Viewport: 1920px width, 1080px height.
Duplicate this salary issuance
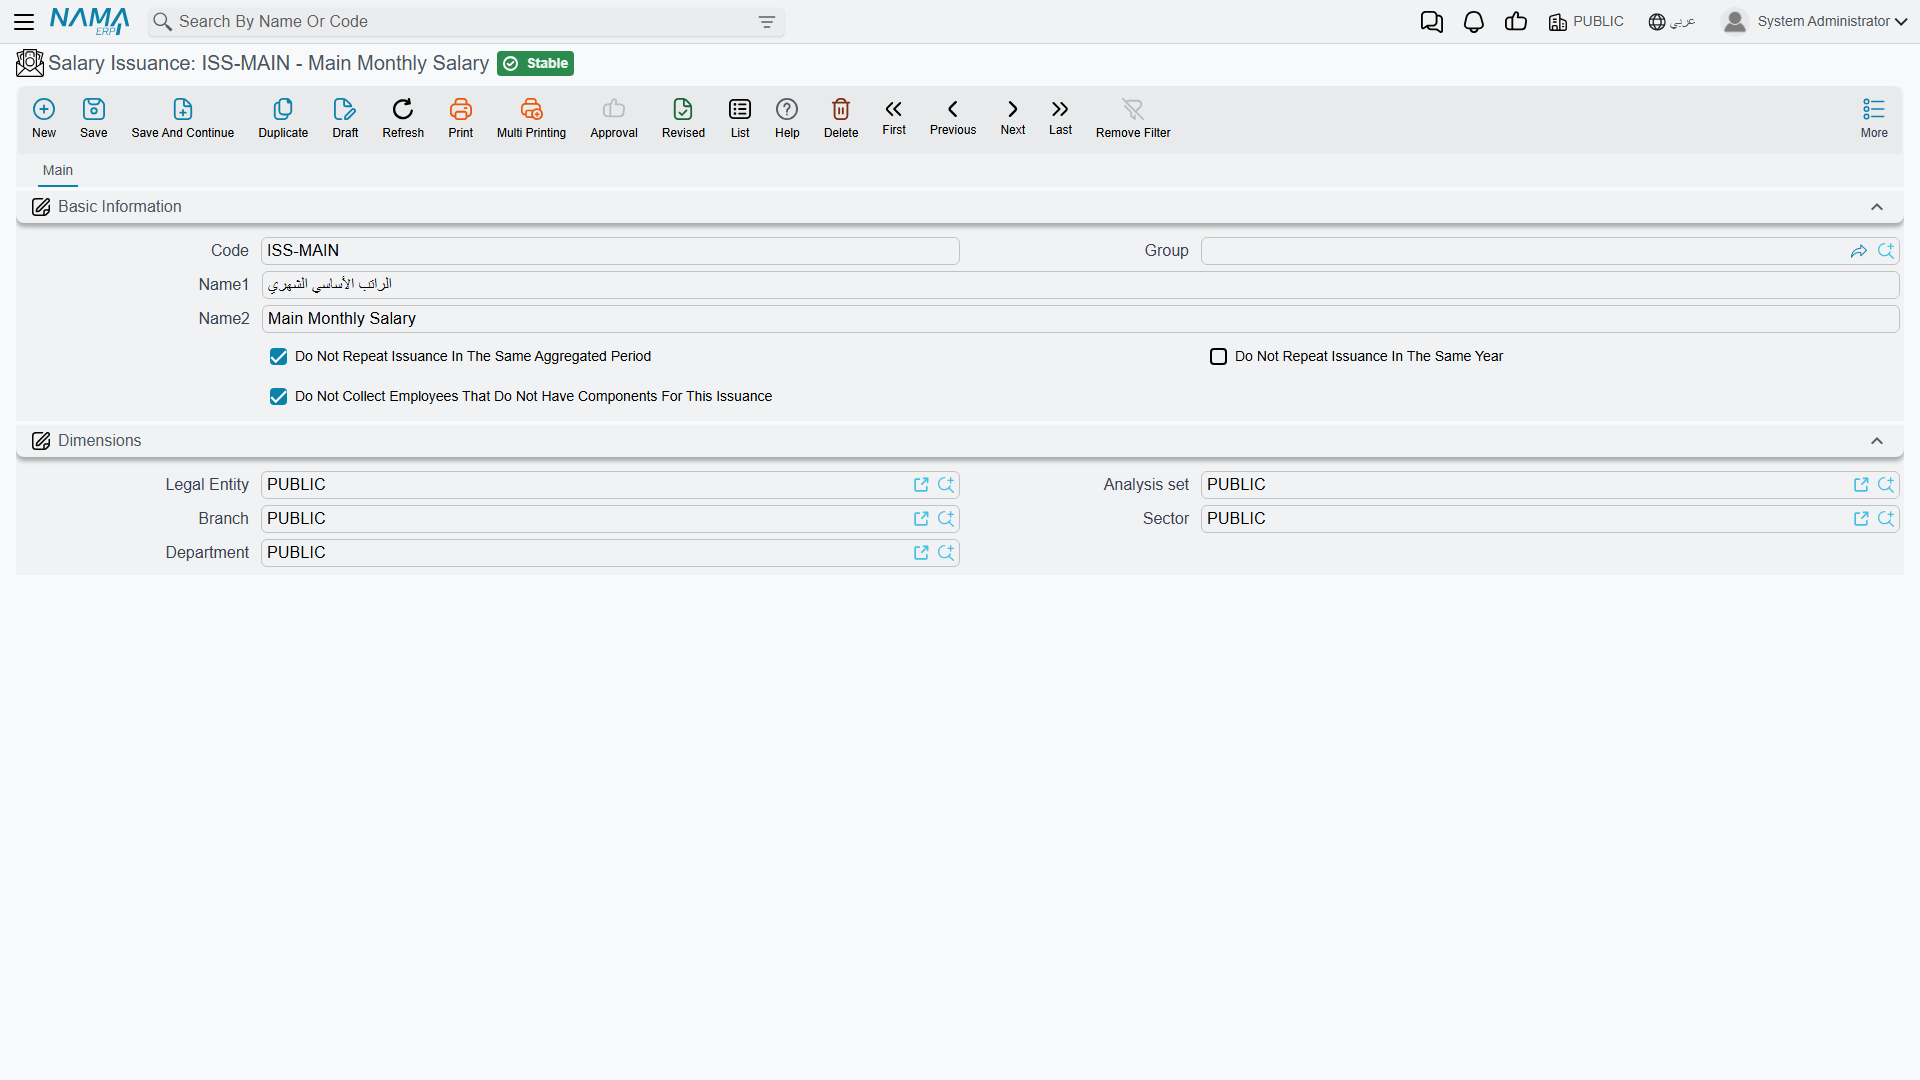click(283, 118)
